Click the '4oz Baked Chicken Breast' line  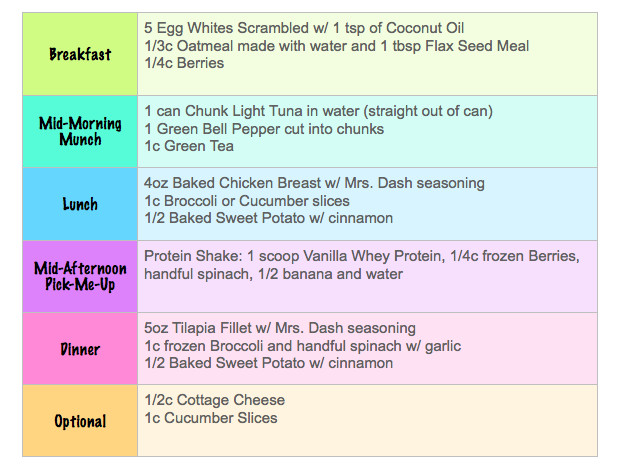[314, 183]
